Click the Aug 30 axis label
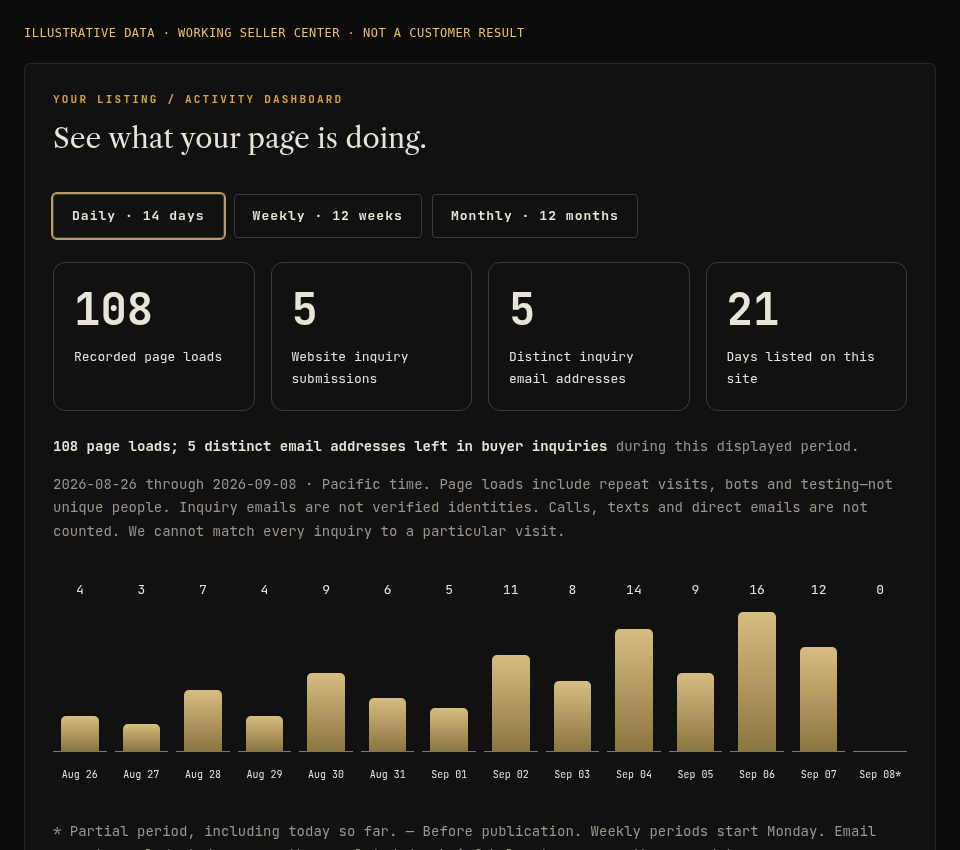 point(326,774)
